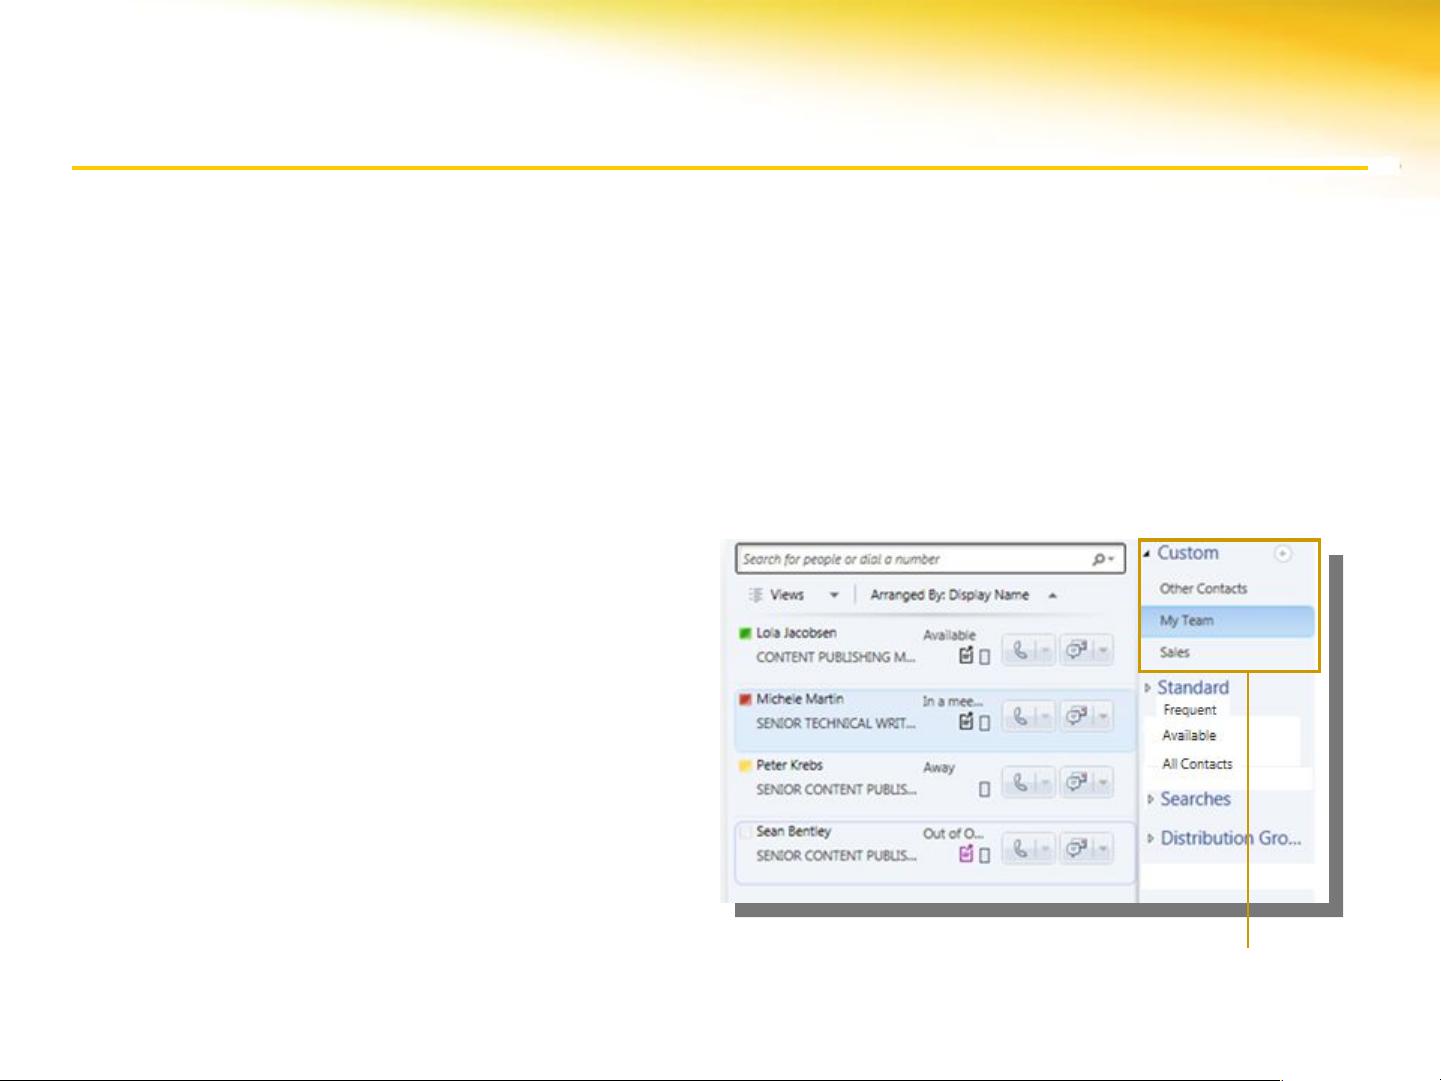
Task: Open call options dropdown for Michele Martin
Action: point(1045,717)
